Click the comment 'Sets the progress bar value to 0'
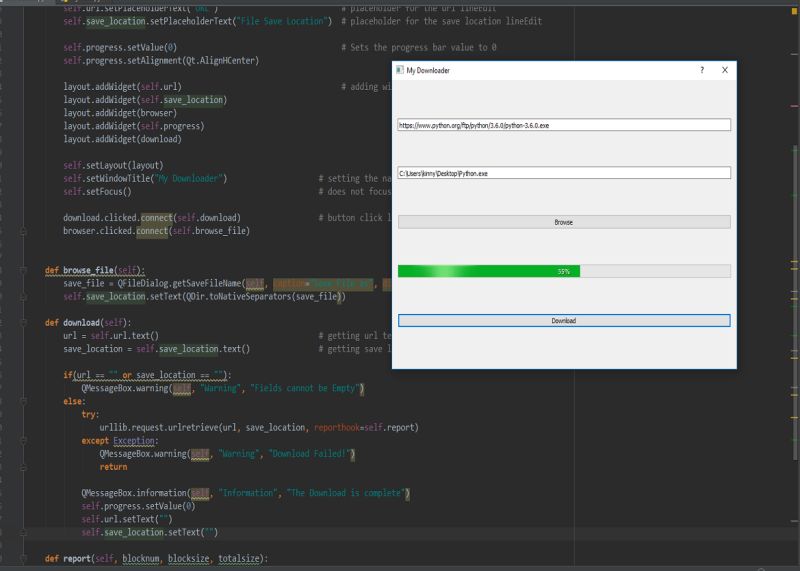Screen dimensions: 800x571 click(418, 47)
